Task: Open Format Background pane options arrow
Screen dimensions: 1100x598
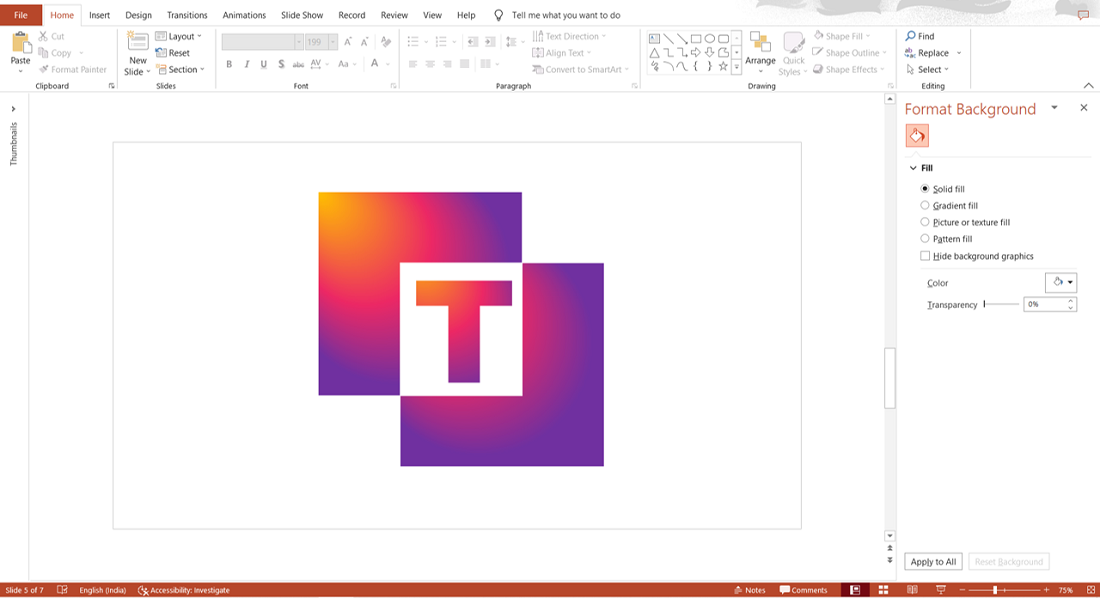Action: (x=1054, y=107)
